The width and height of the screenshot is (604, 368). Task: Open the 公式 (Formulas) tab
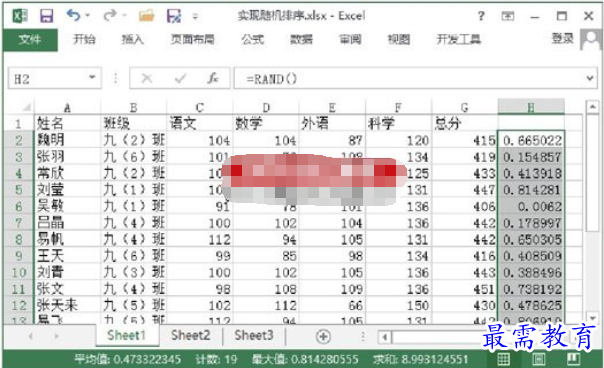(253, 39)
